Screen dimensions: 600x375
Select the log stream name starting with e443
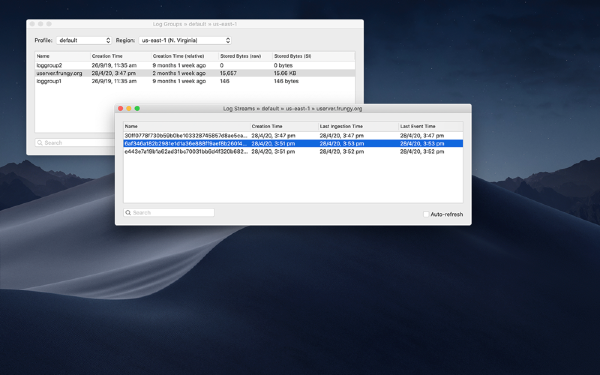tap(186, 152)
